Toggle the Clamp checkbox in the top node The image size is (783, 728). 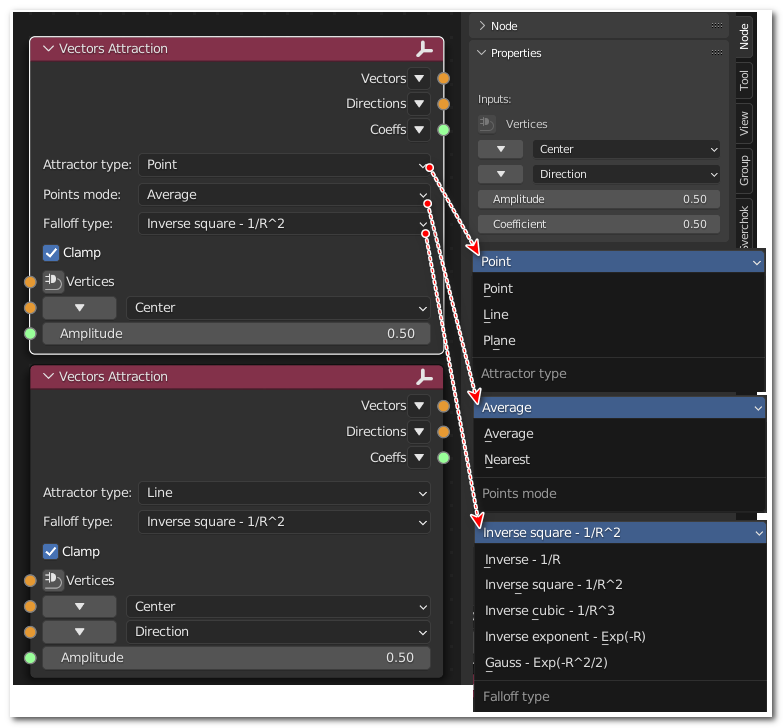(51, 253)
